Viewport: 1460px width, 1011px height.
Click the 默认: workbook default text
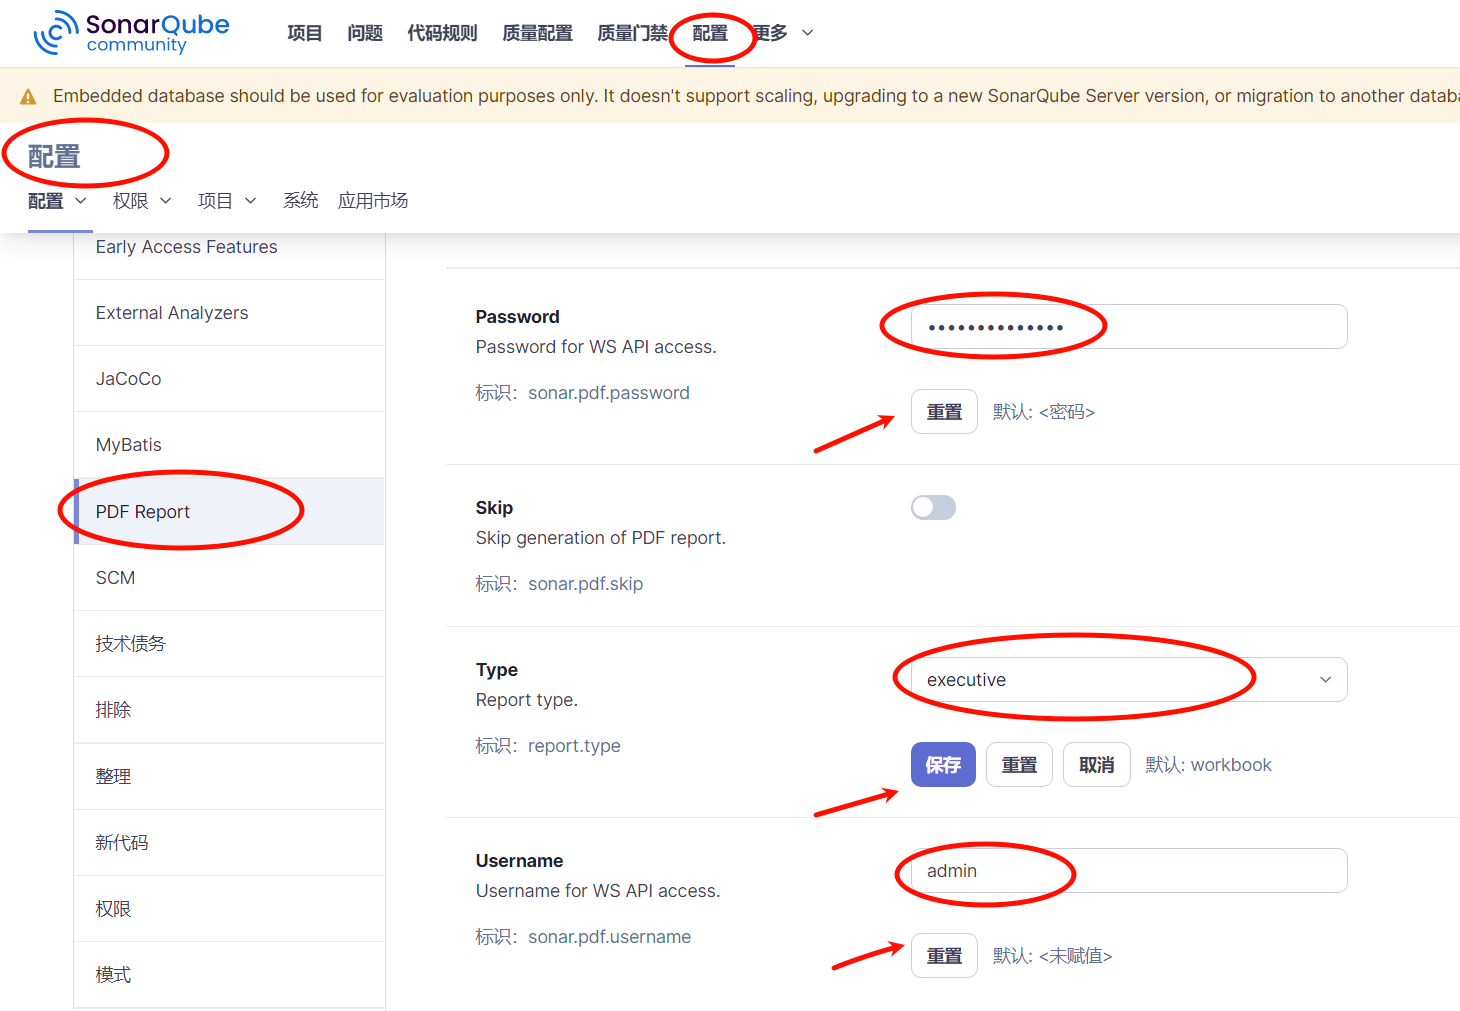click(x=1208, y=765)
